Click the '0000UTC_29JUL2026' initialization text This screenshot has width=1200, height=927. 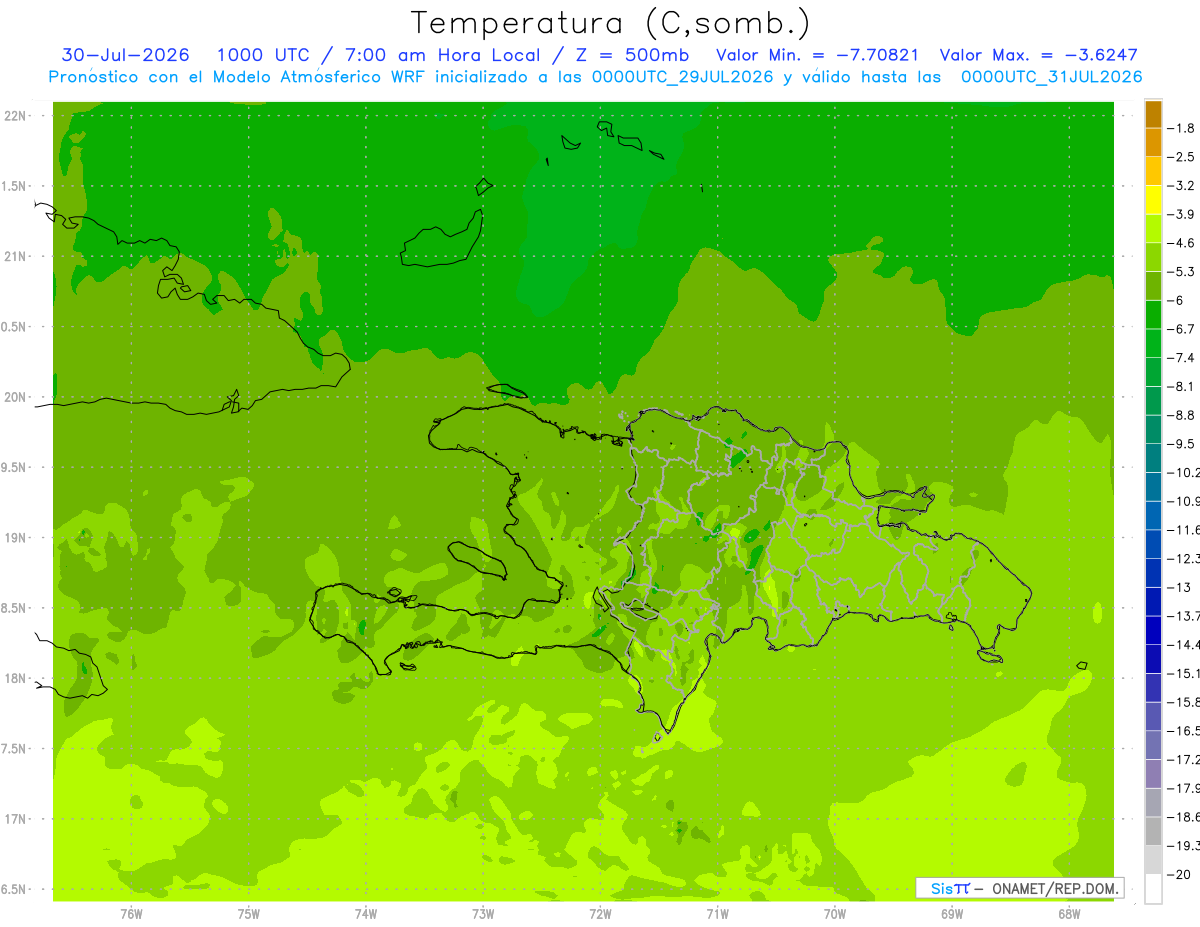coord(684,77)
